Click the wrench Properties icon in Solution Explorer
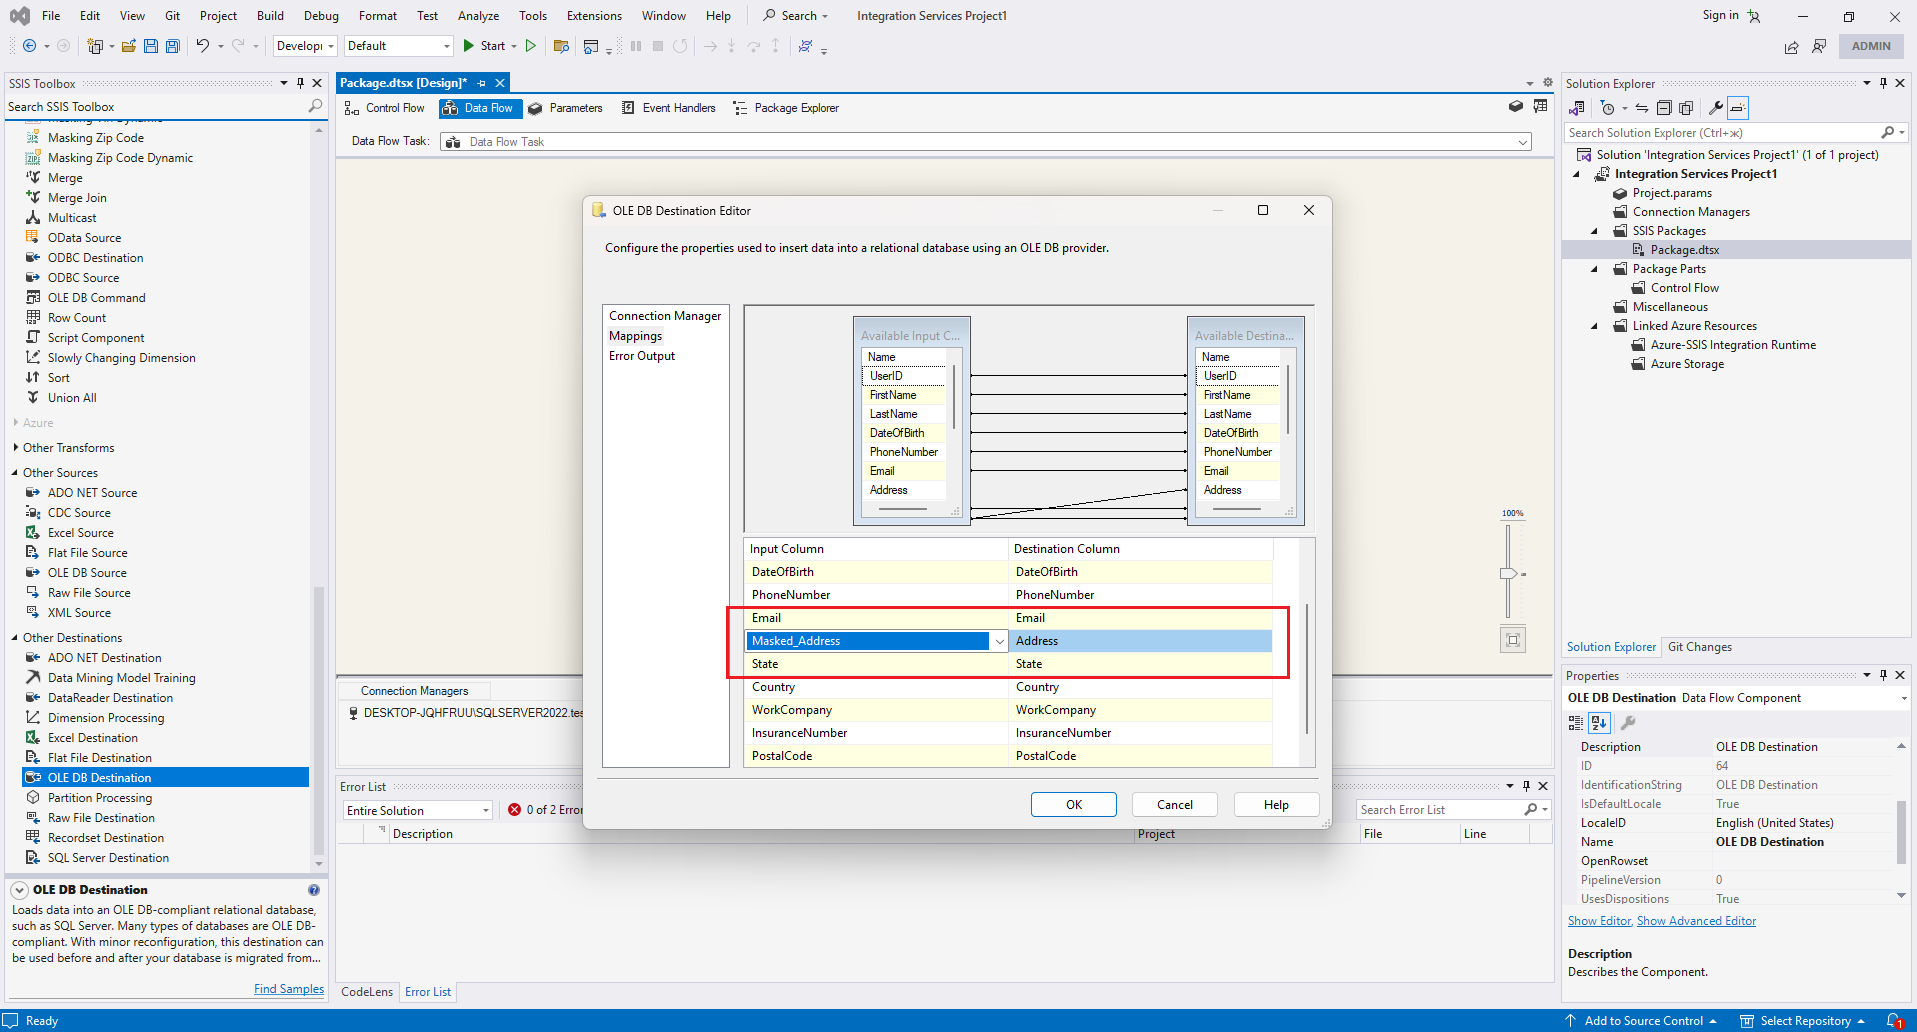Image resolution: width=1917 pixels, height=1032 pixels. [1716, 108]
